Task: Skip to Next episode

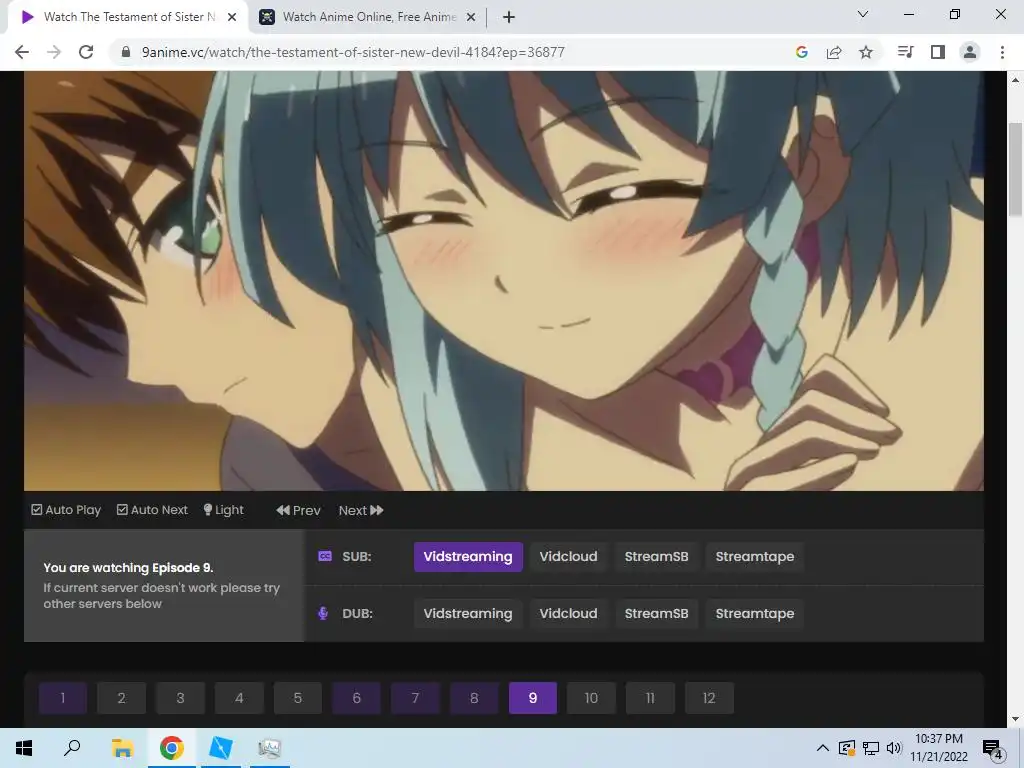Action: (361, 510)
